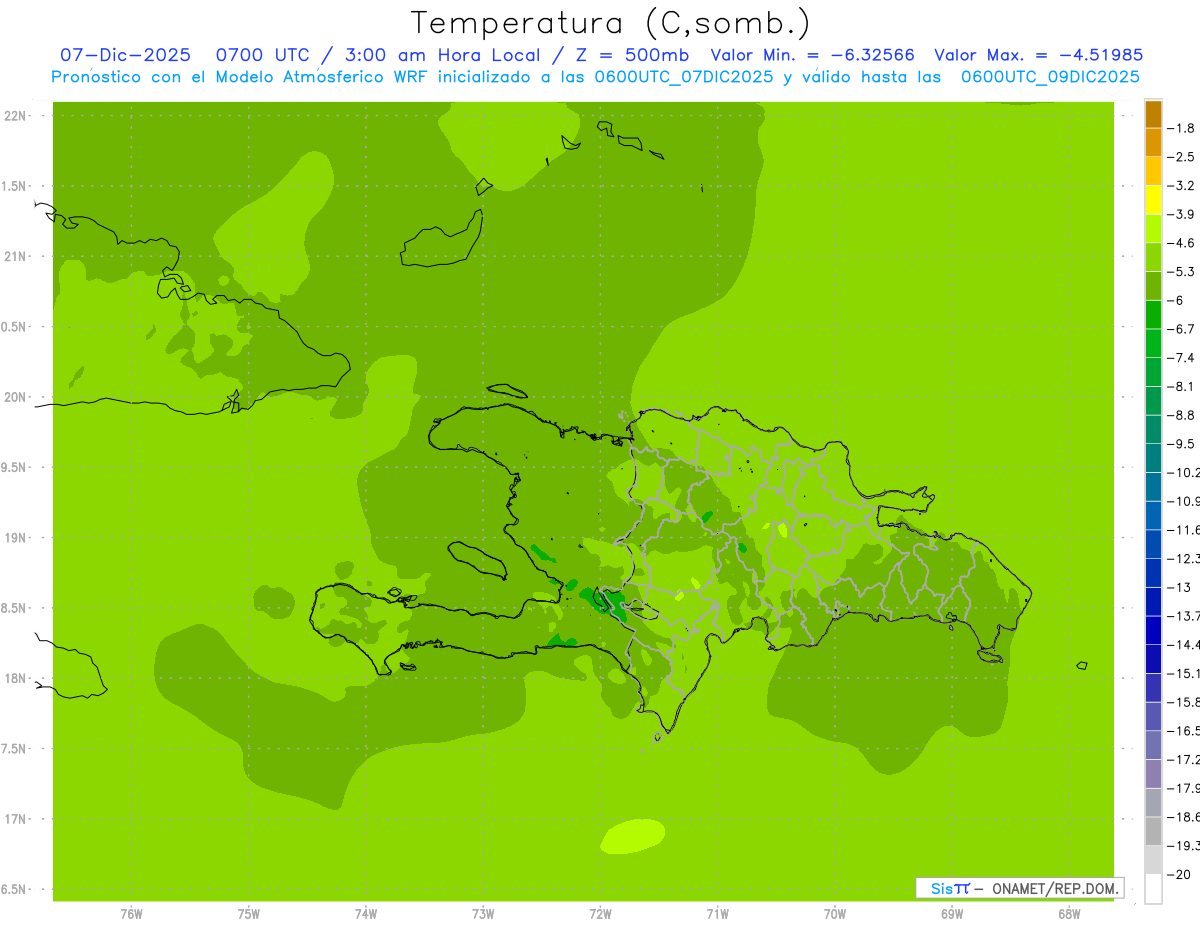Click the '0600UTC_09DIC2025' valid-until timestamp

(x=1049, y=77)
